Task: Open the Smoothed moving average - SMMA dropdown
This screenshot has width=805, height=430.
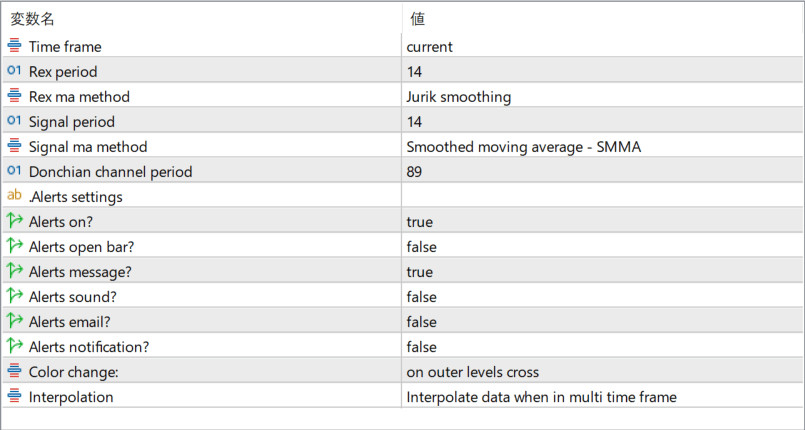Action: [523, 147]
